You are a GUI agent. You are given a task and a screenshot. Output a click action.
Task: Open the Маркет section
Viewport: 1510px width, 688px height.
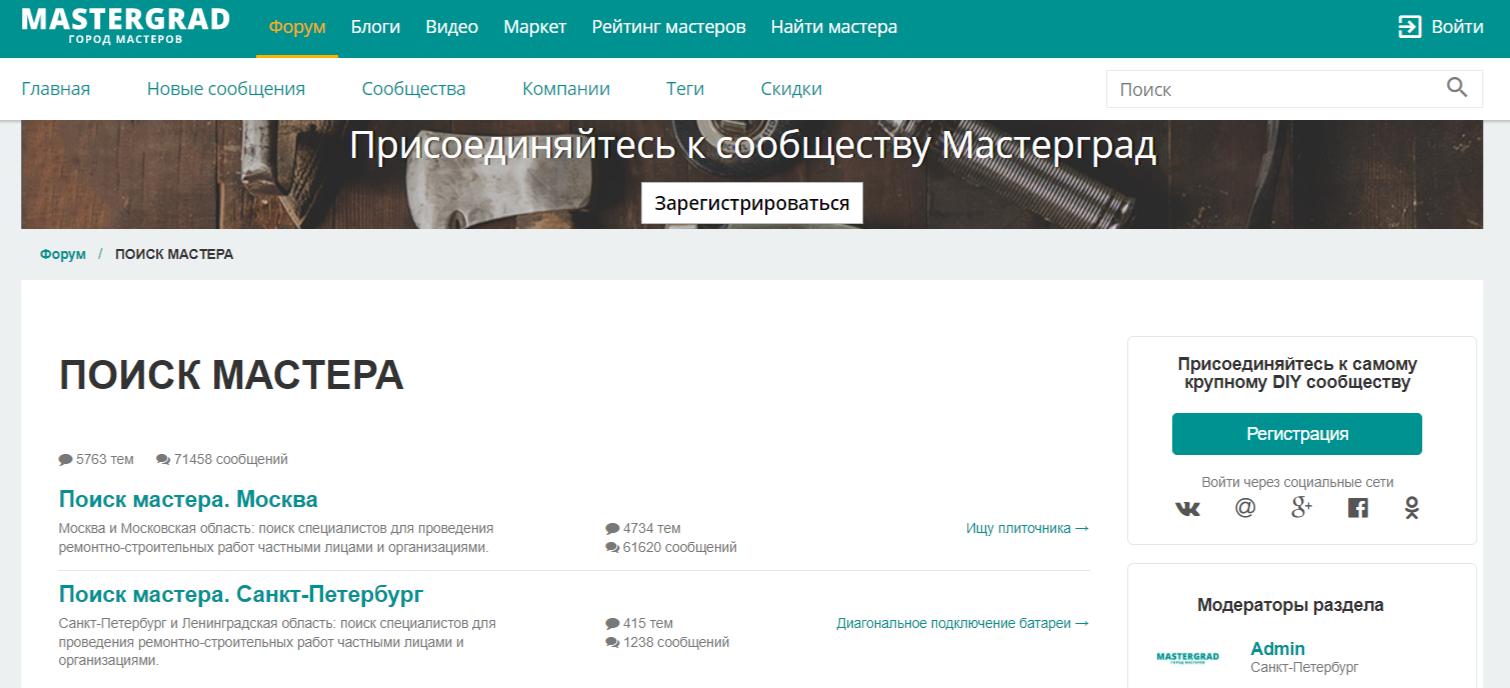tap(535, 27)
